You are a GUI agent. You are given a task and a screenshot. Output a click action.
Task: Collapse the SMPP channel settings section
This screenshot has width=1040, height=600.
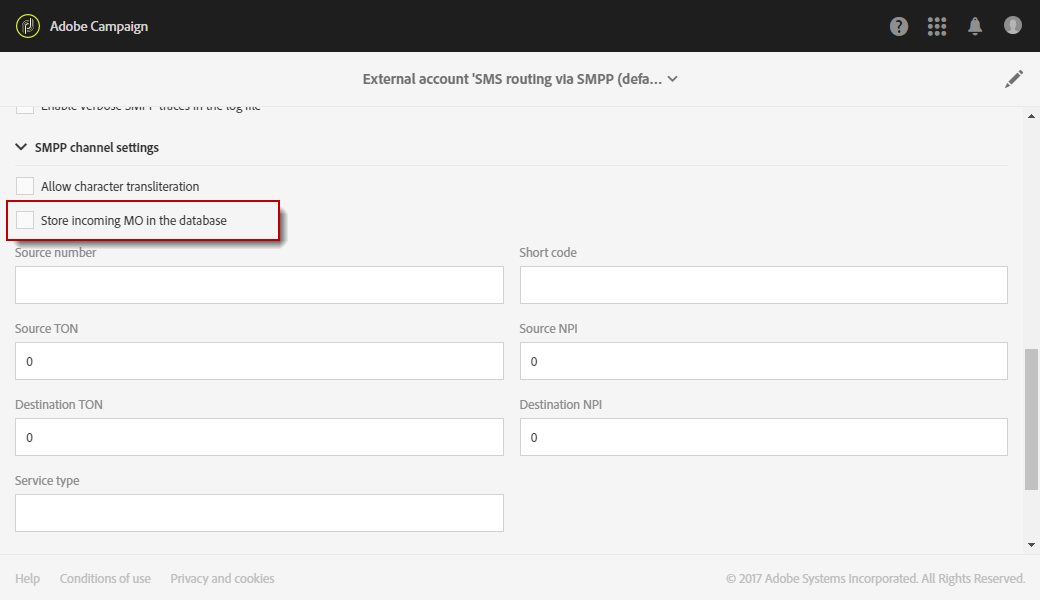pyautogui.click(x=22, y=147)
